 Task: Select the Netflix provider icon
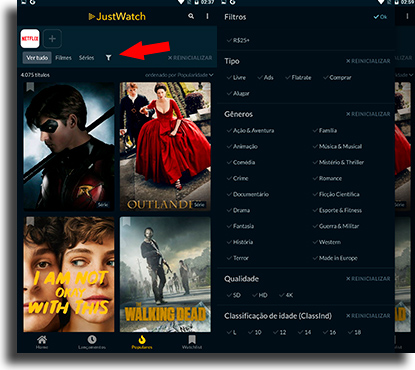(x=30, y=39)
